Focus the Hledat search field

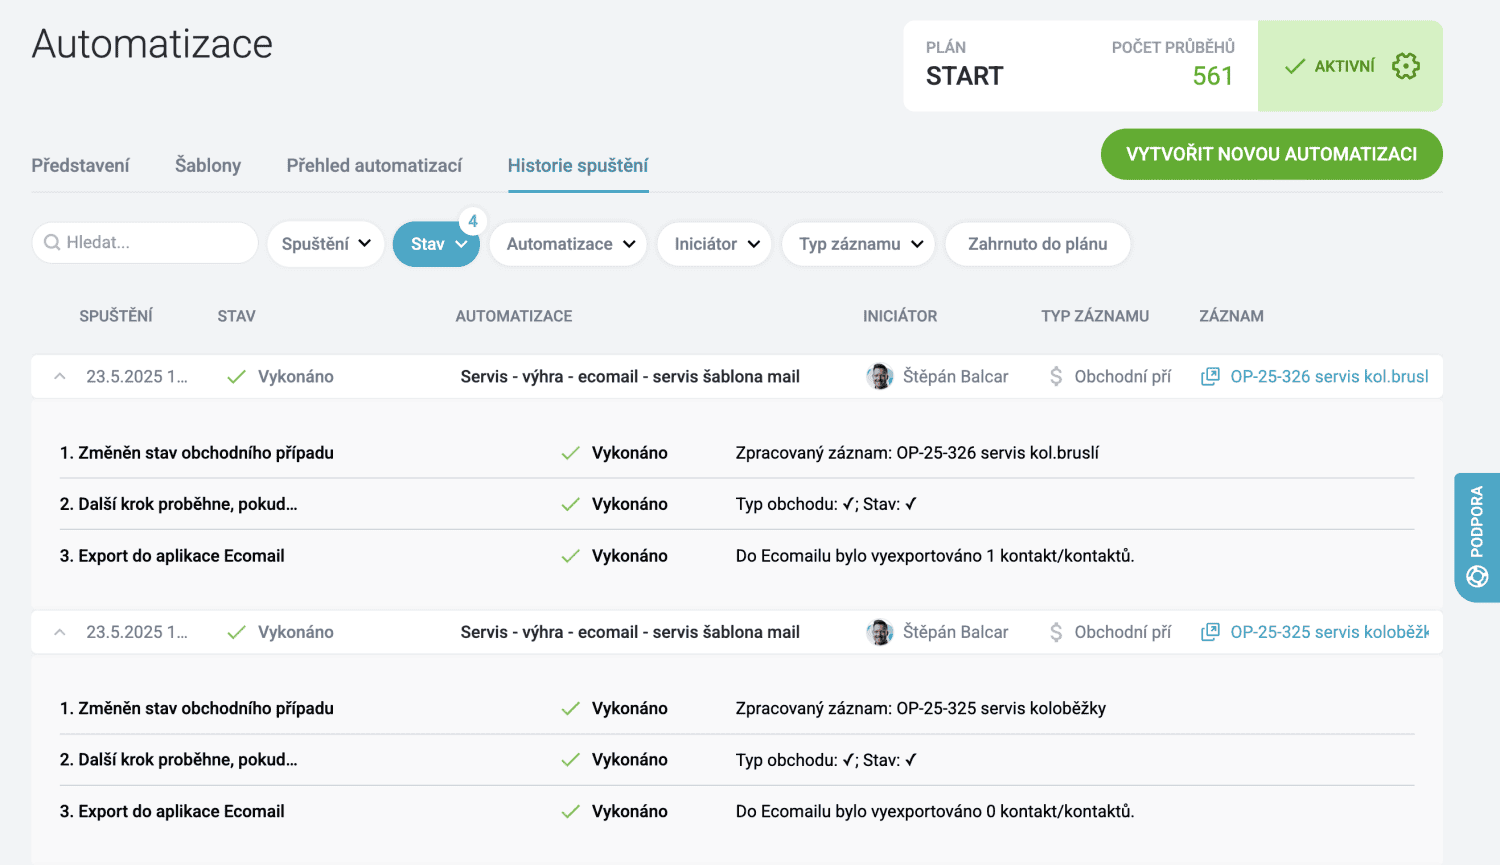tap(155, 243)
